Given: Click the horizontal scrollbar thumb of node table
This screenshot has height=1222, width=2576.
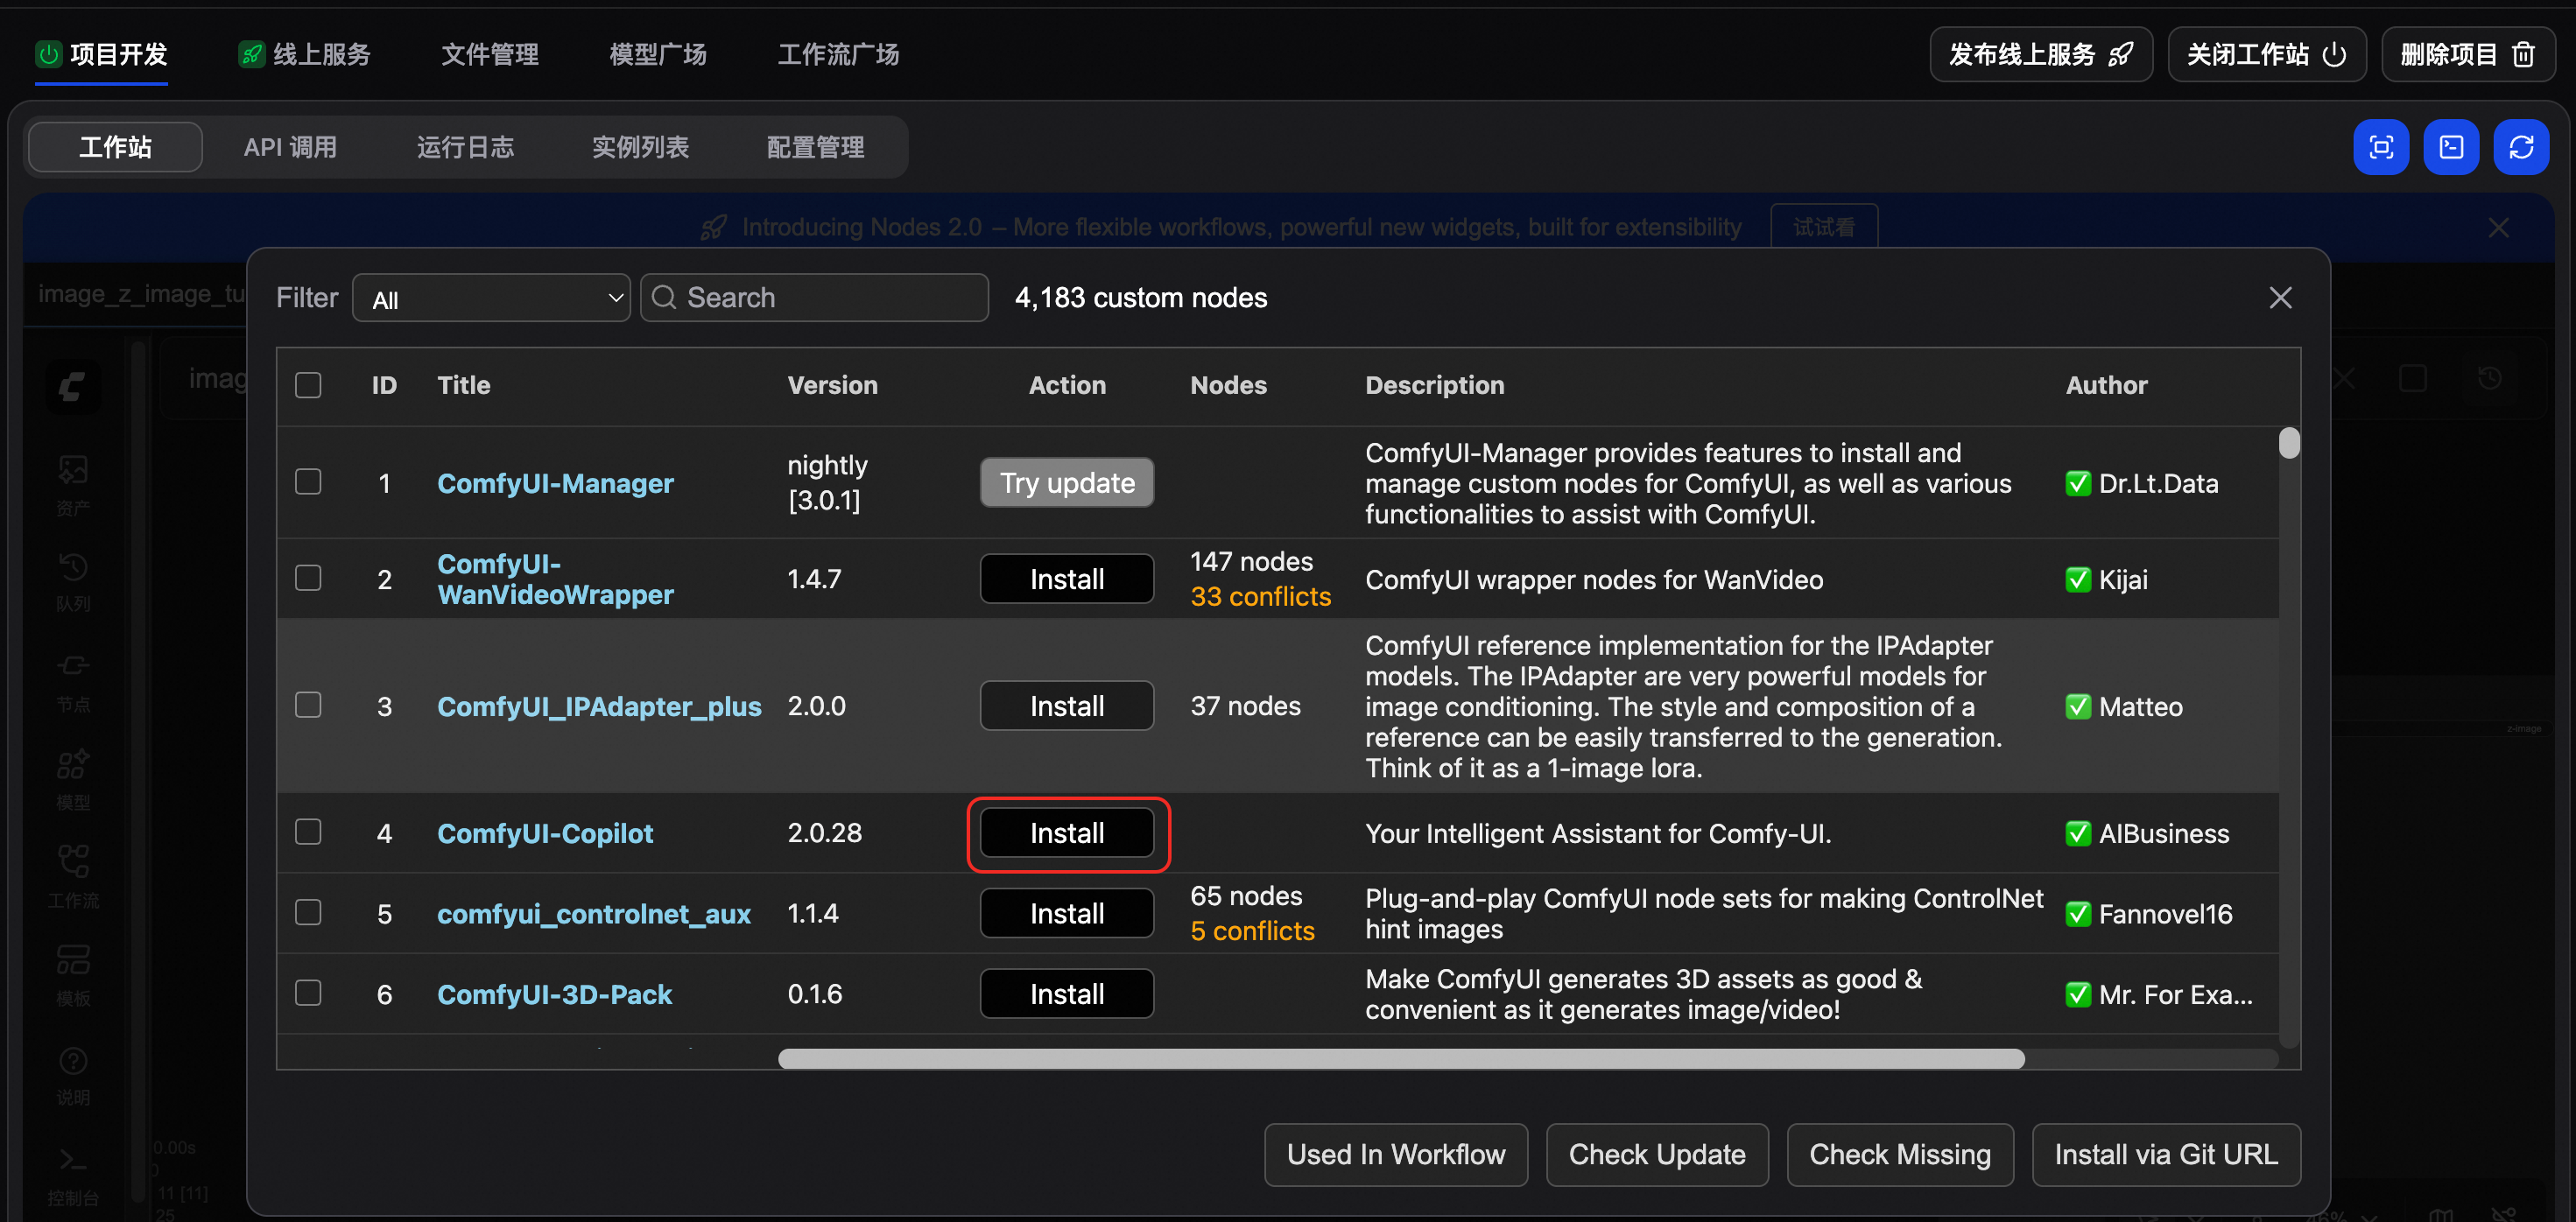Looking at the screenshot, I should pos(1401,1059).
